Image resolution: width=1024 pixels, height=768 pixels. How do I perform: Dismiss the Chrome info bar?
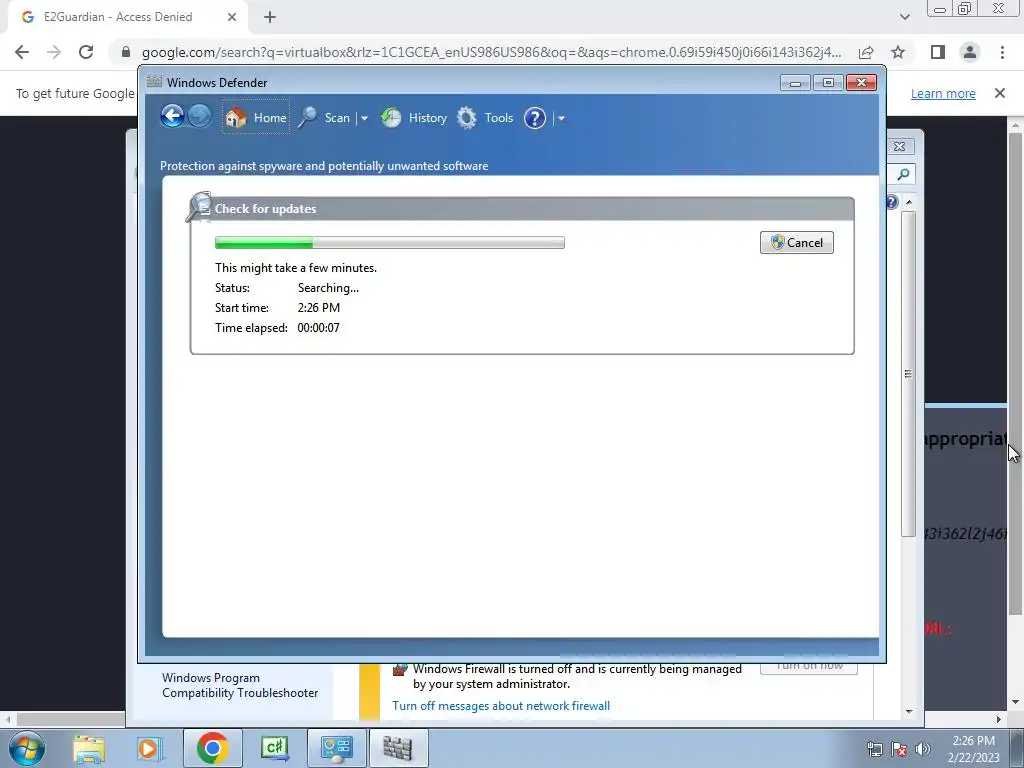(x=1000, y=93)
